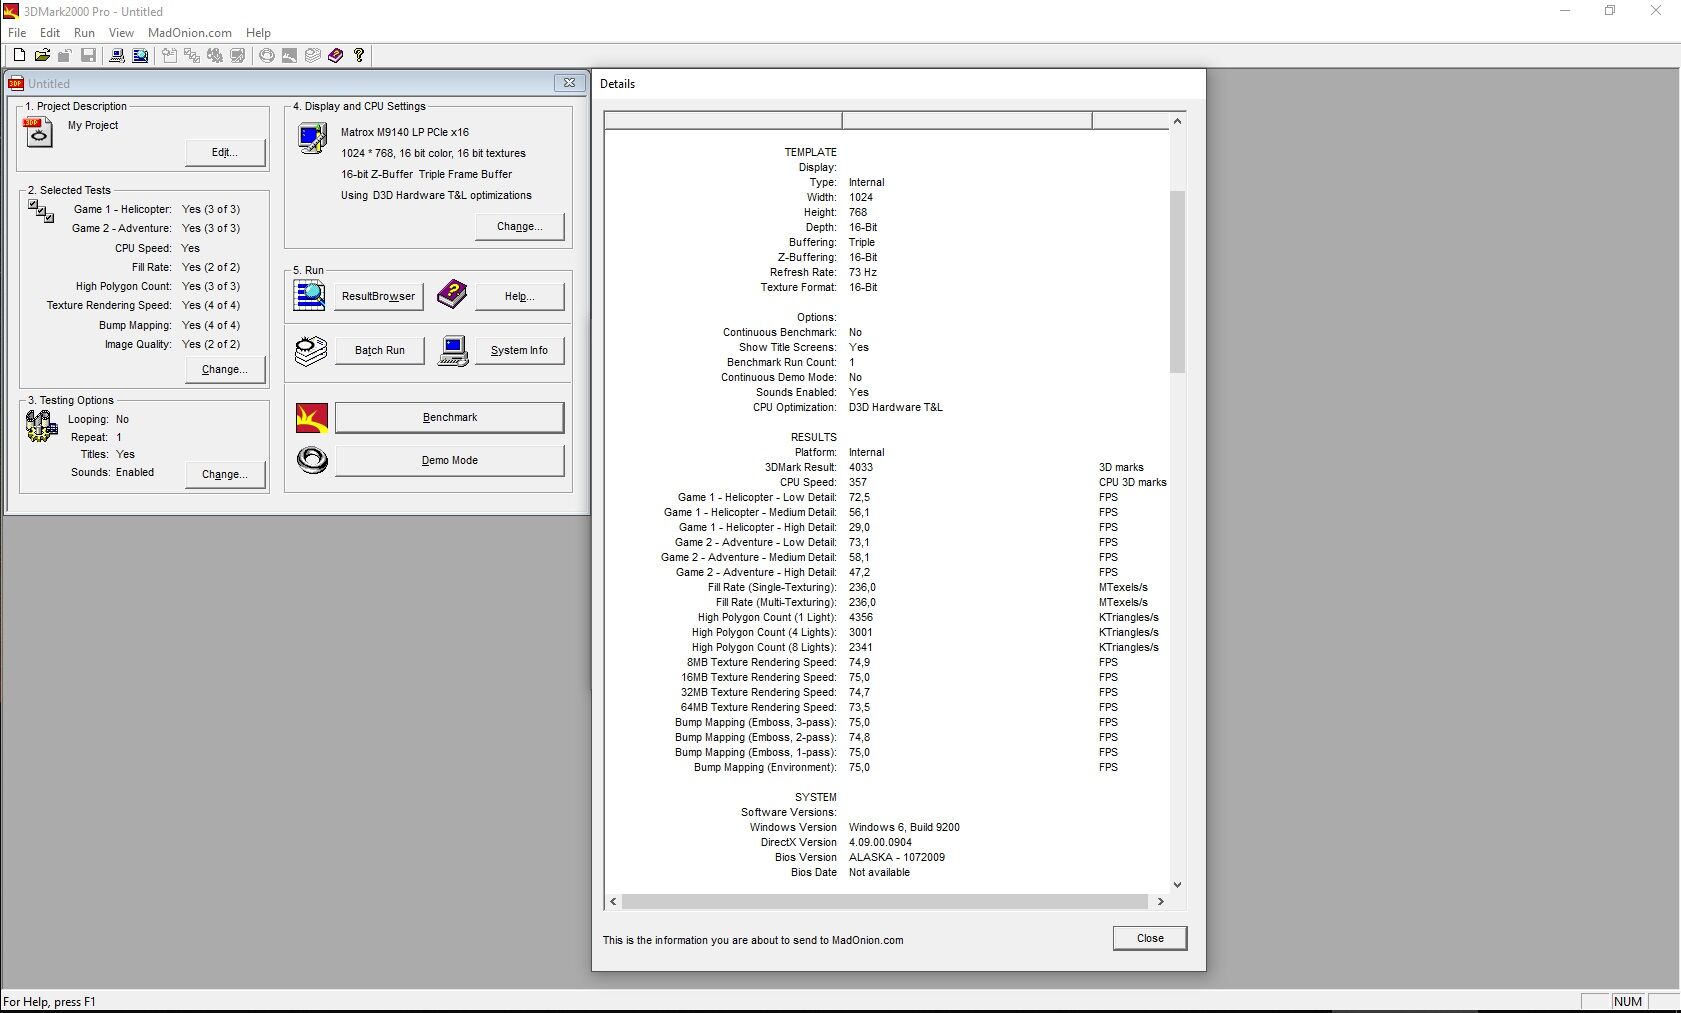Launch ResultBrowser from the toolbar magnifier icon

pos(140,55)
